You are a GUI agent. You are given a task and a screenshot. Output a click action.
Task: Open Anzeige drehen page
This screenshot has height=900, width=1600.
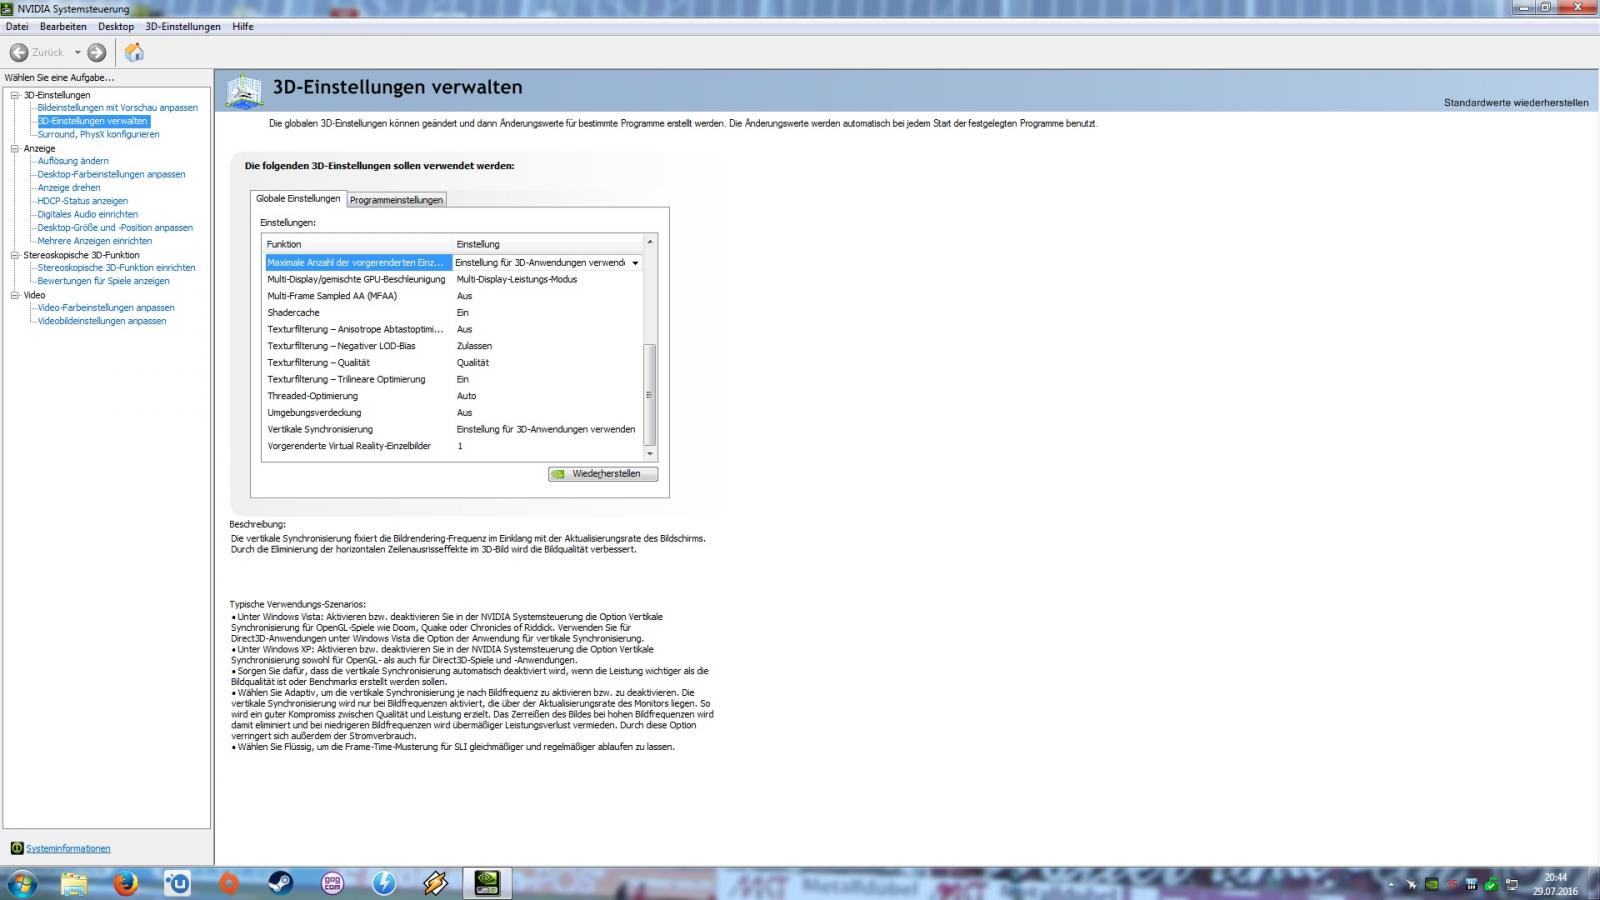pos(69,188)
